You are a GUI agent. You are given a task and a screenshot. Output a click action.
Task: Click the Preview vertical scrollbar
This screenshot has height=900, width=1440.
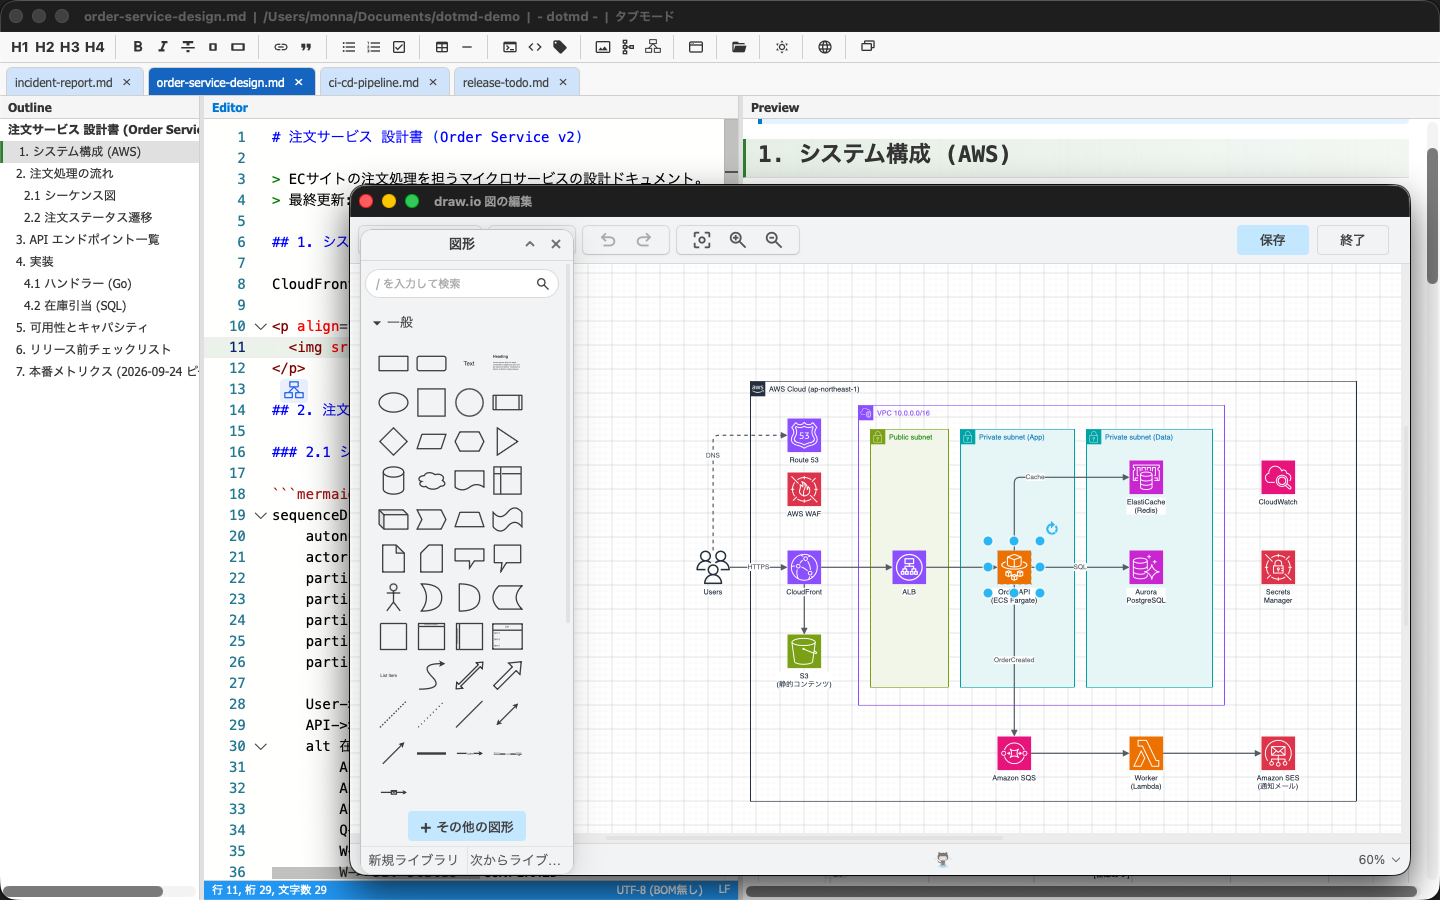point(1432,215)
